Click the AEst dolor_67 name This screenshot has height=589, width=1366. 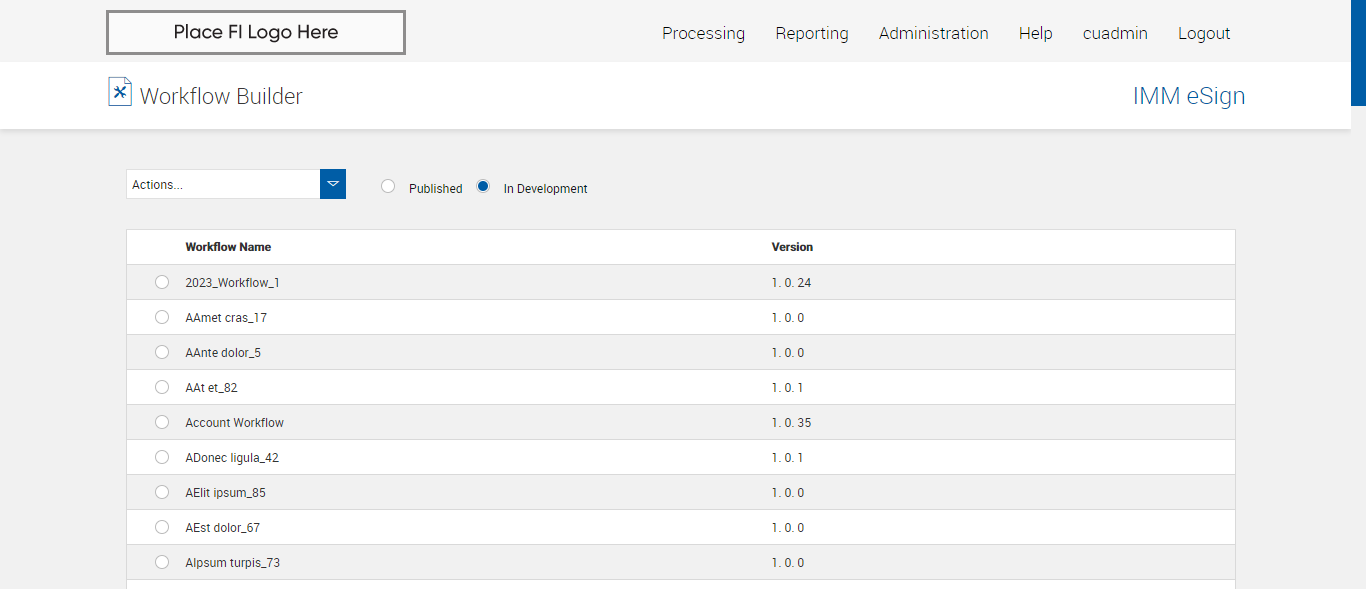(222, 528)
